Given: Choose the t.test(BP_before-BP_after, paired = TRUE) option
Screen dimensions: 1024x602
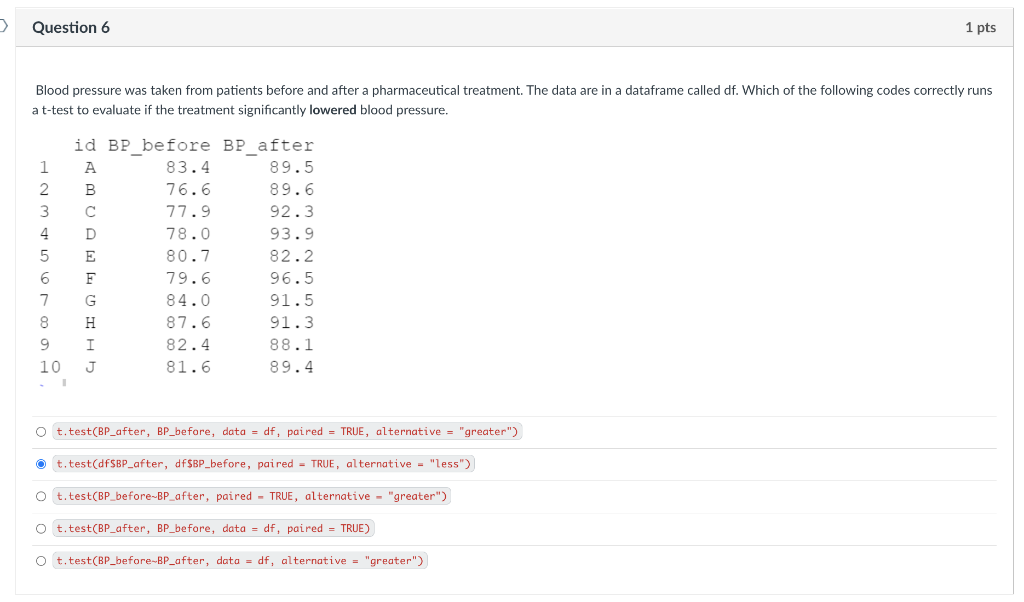Looking at the screenshot, I should (x=41, y=495).
